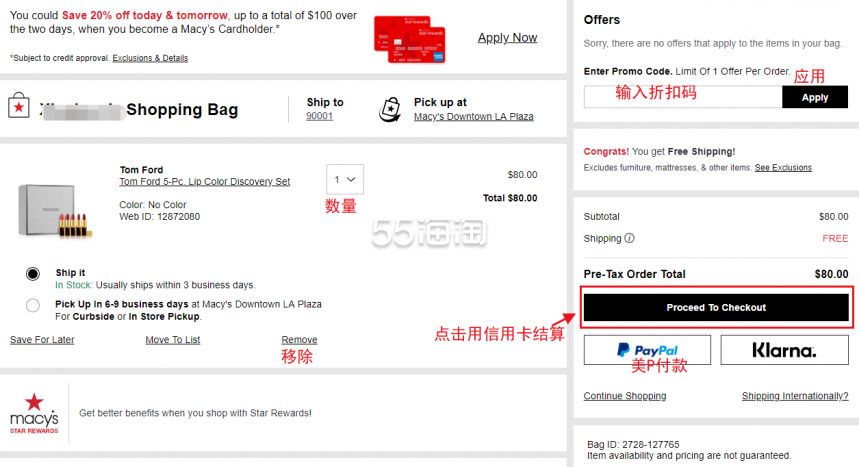Open the Tom Ford 5-Pc. Lip Color Discovery Set link

pos(205,181)
